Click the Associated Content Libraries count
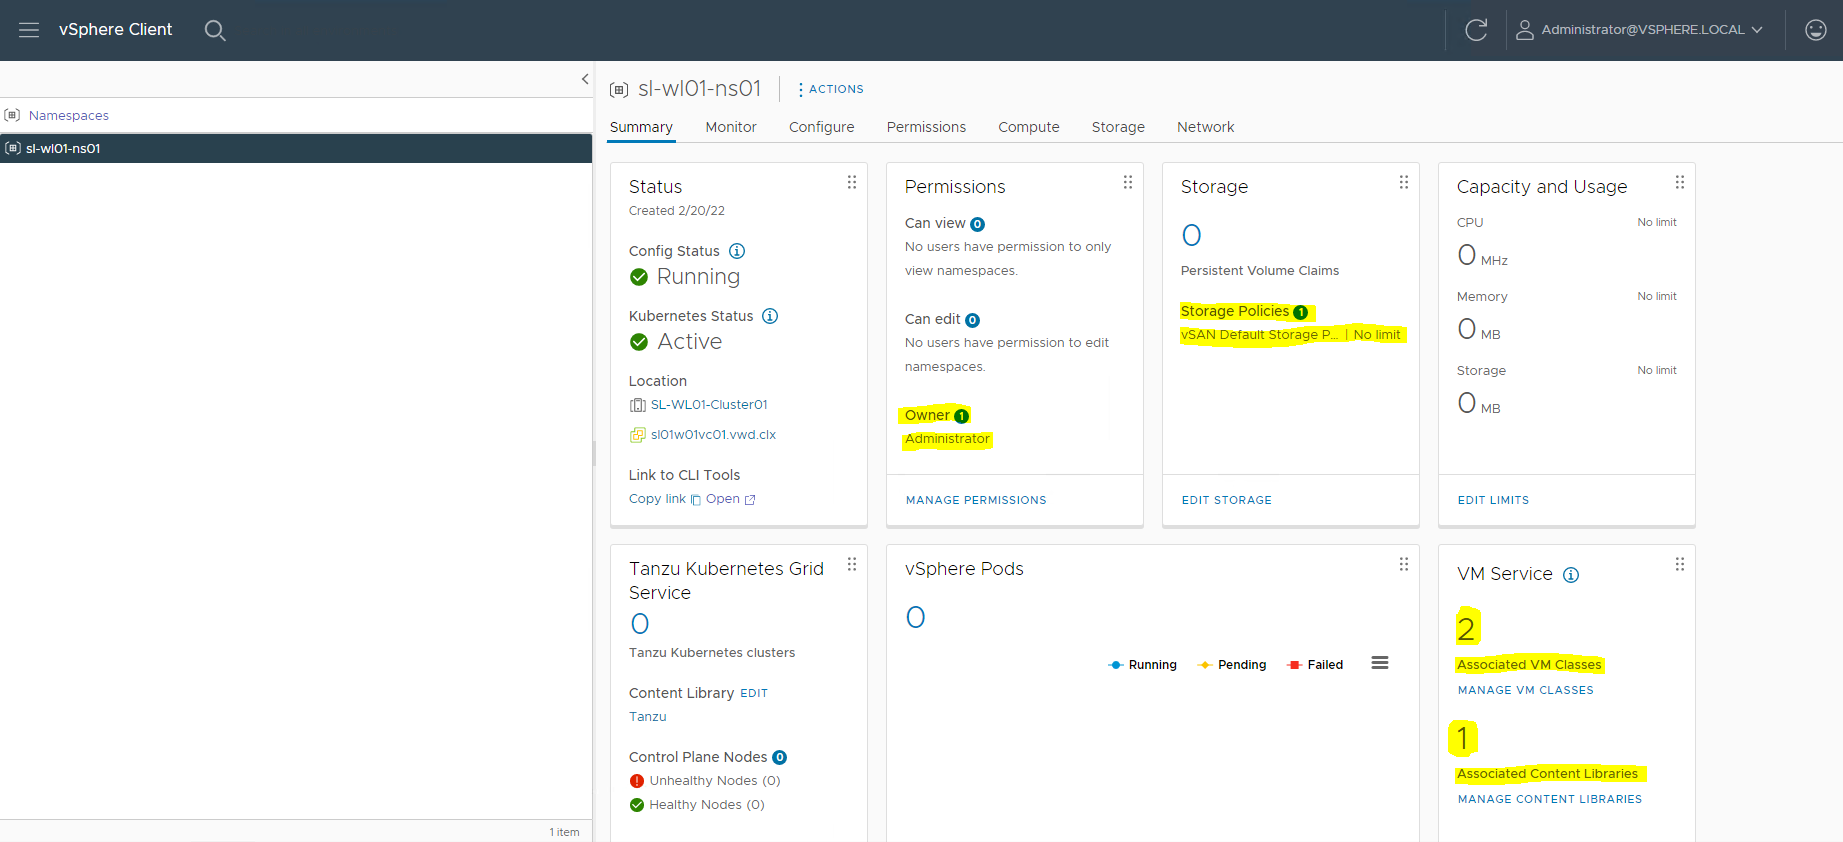This screenshot has width=1843, height=842. [x=1463, y=738]
